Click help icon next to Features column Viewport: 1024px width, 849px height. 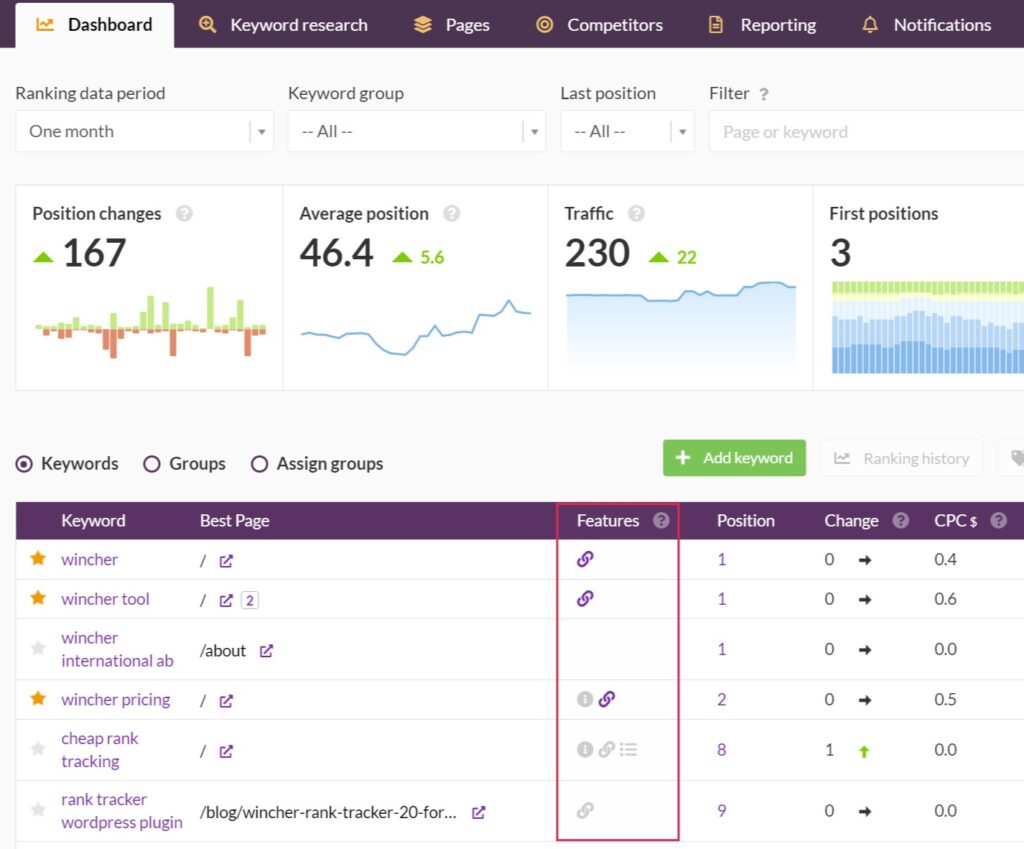(x=661, y=521)
